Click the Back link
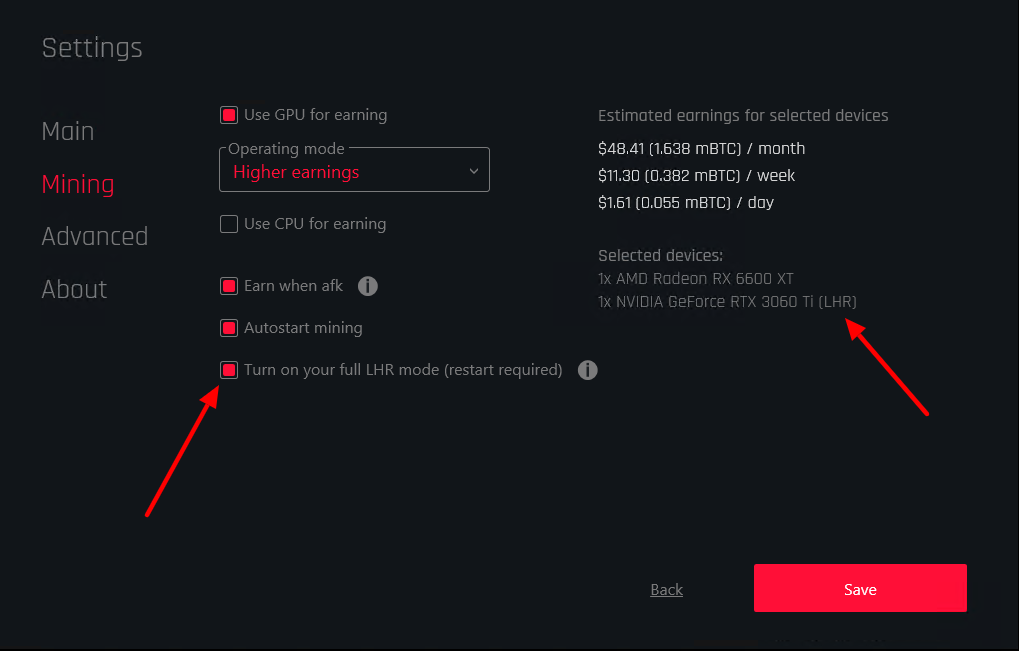The height and width of the screenshot is (651, 1019). 666,590
